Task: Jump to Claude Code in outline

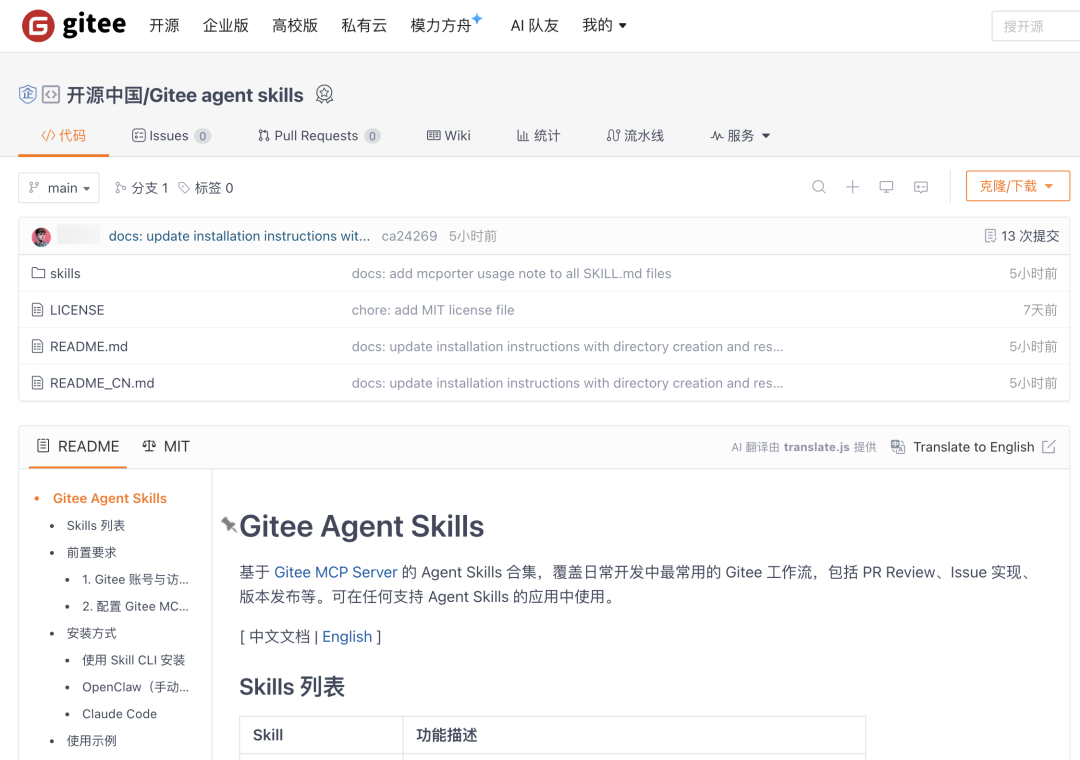Action: coord(119,714)
